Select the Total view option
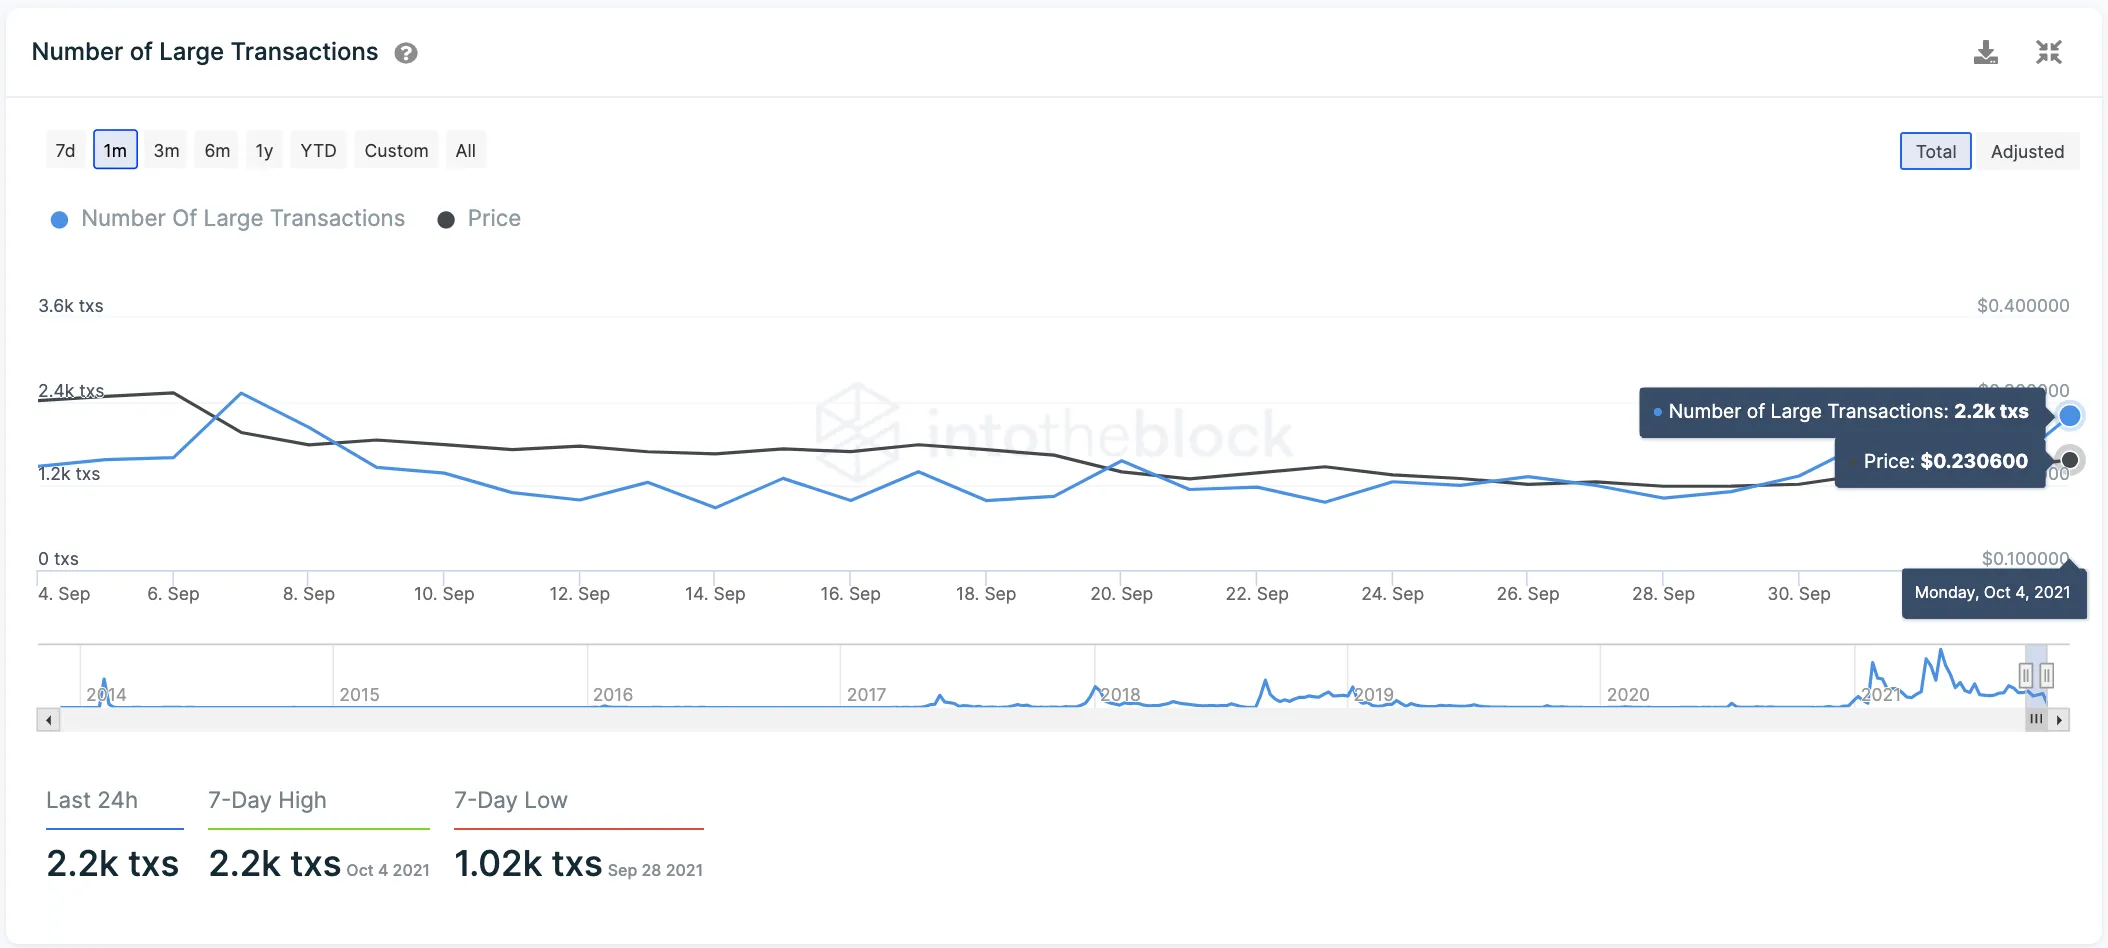 point(1936,152)
